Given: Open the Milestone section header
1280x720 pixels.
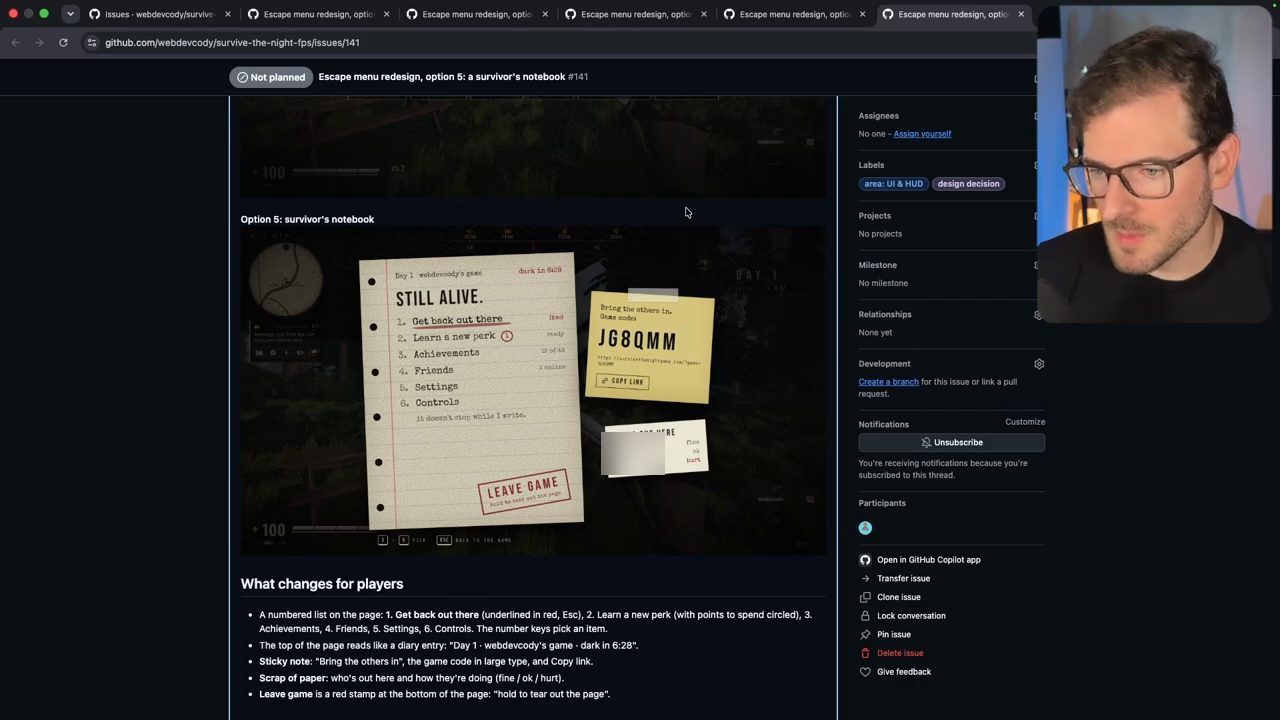Looking at the screenshot, I should coord(877,265).
